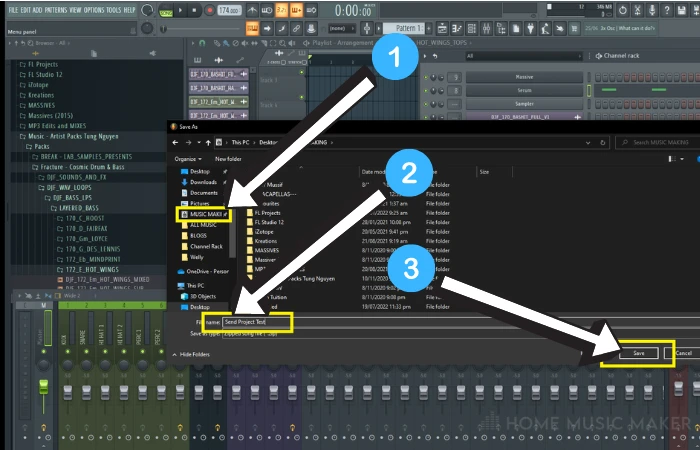The image size is (700, 450).
Task: Select the Sampler channel button
Action: pos(524,104)
